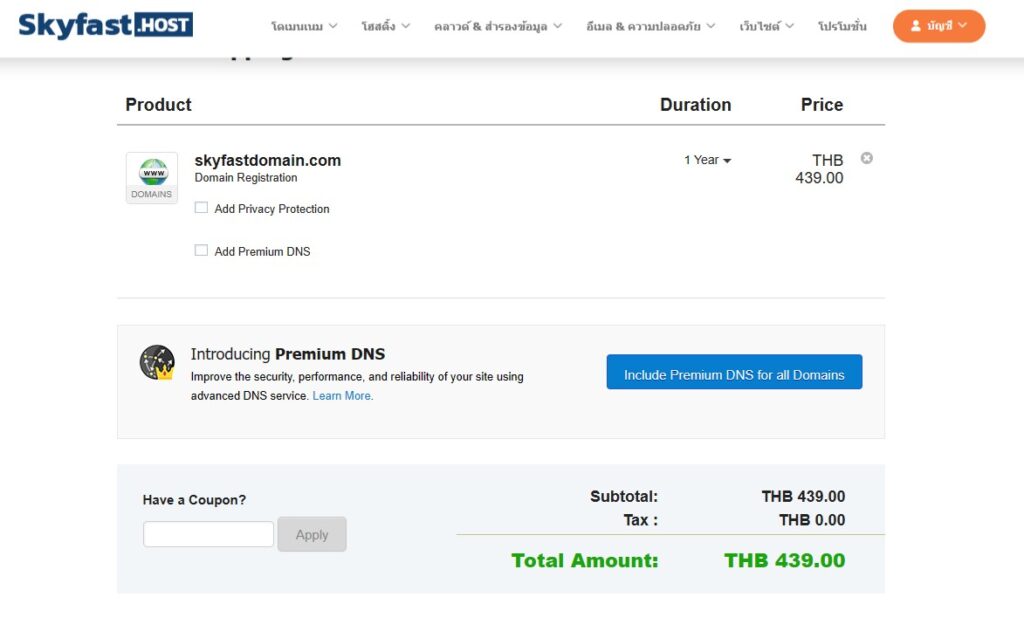1024x638 pixels.
Task: Click the Price column header
Action: click(822, 104)
